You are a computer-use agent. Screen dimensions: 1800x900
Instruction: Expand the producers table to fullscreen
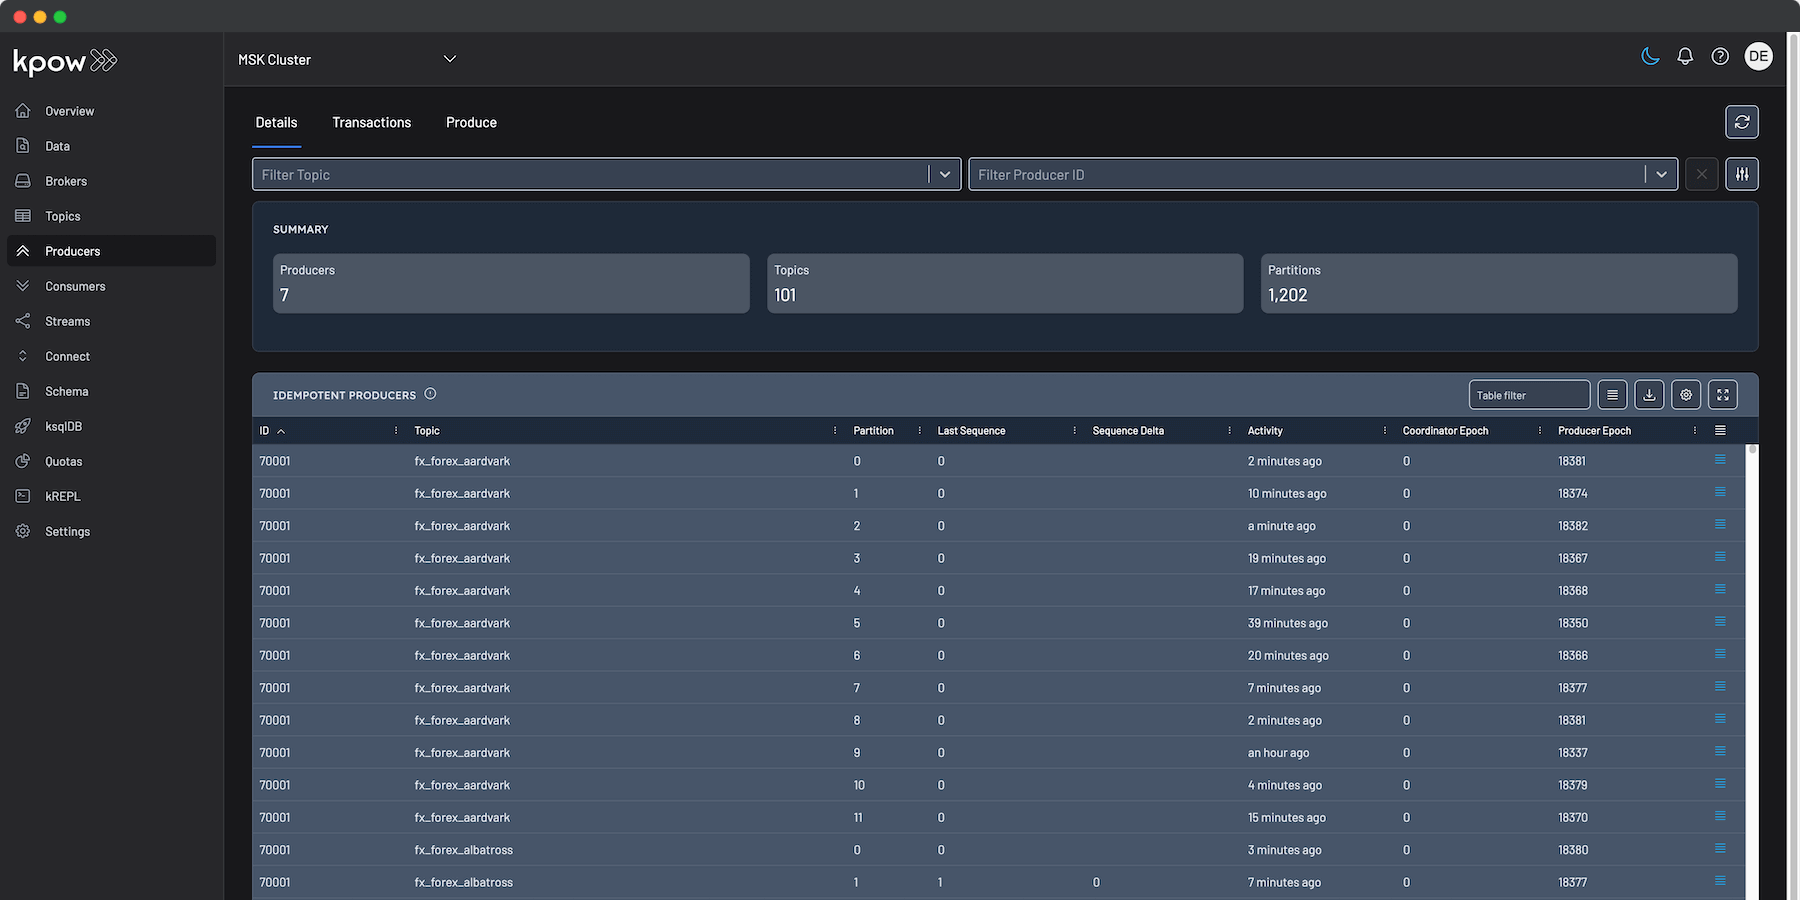tap(1722, 394)
